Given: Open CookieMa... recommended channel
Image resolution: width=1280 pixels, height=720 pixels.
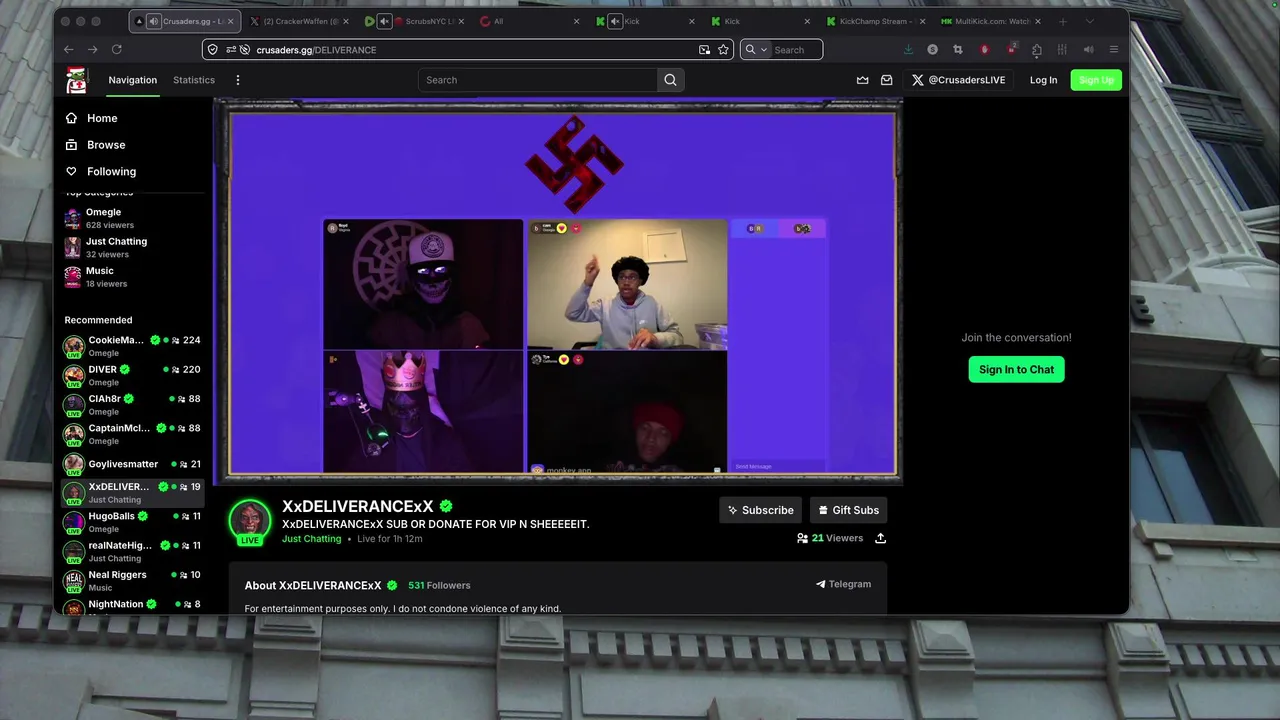Looking at the screenshot, I should (132, 346).
